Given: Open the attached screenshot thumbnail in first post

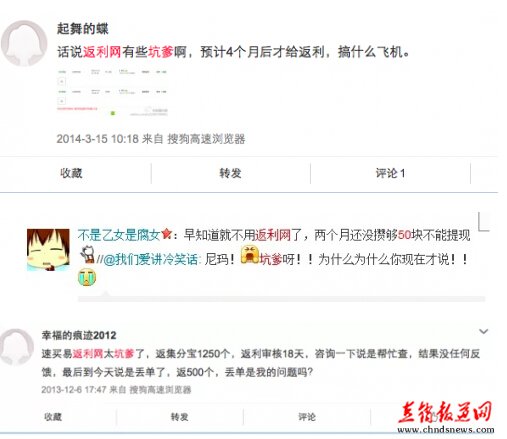Looking at the screenshot, I should (112, 92).
